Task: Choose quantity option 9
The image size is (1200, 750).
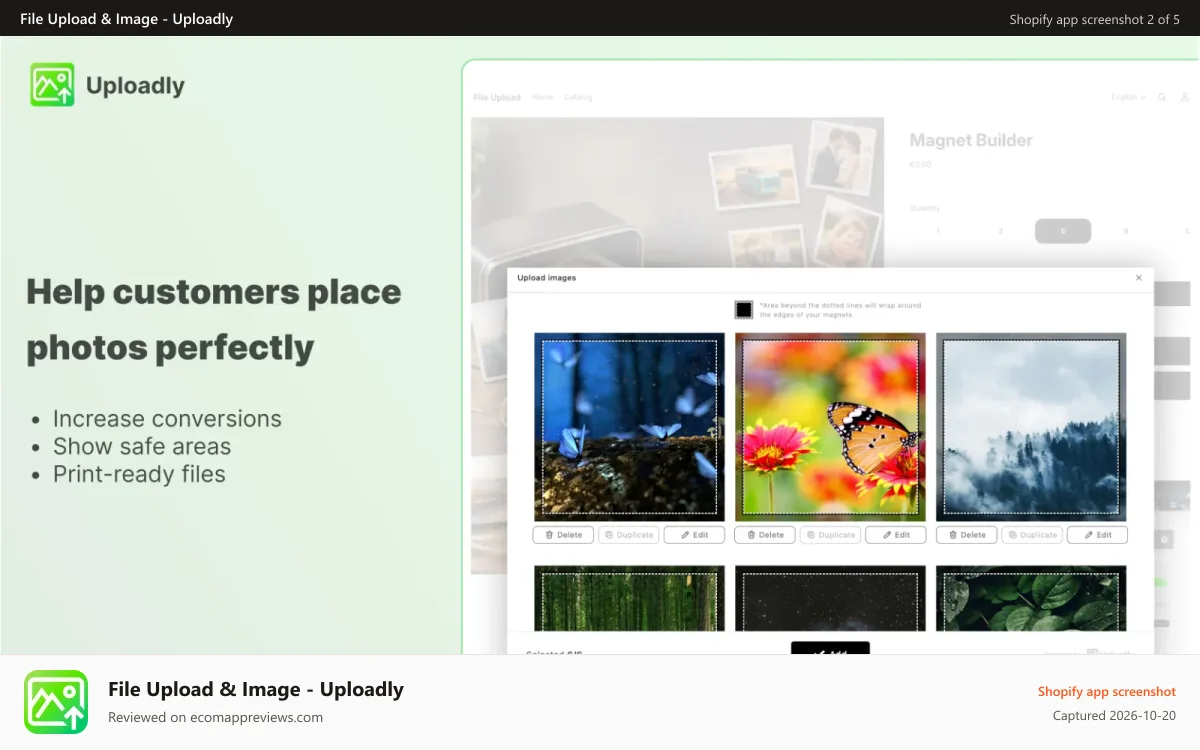Action: point(1125,231)
